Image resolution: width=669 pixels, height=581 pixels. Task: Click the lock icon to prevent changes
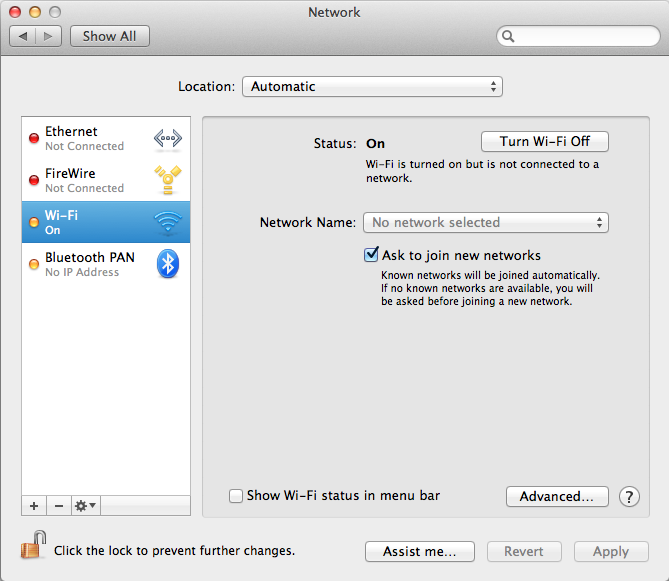(33, 548)
